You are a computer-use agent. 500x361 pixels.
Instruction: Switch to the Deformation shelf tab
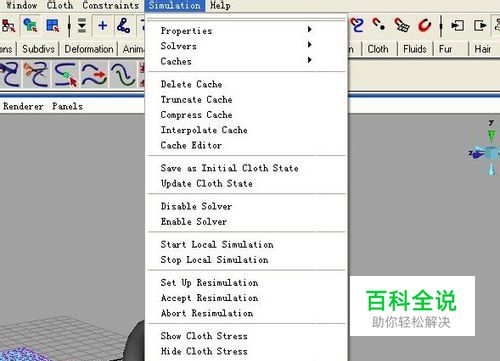tap(89, 49)
